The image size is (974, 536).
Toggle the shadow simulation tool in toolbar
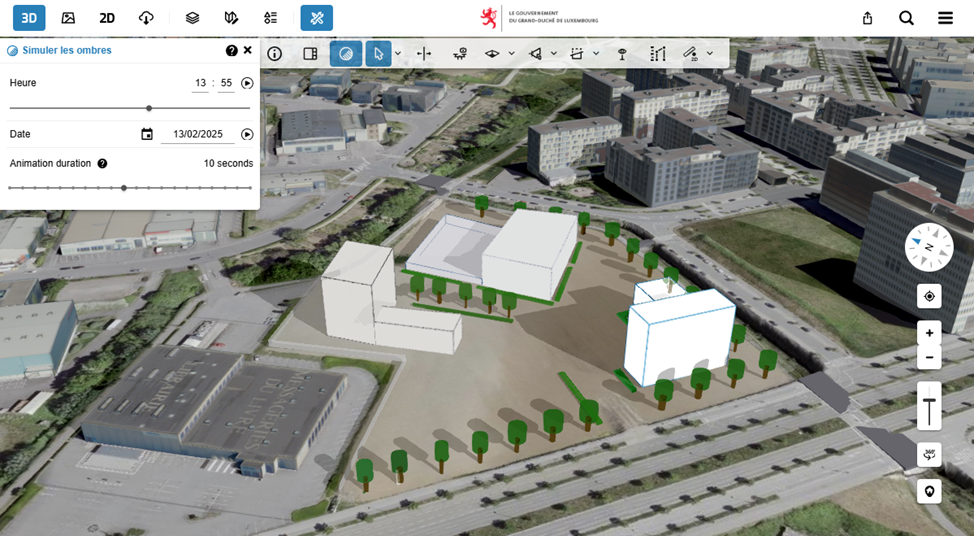click(x=346, y=54)
